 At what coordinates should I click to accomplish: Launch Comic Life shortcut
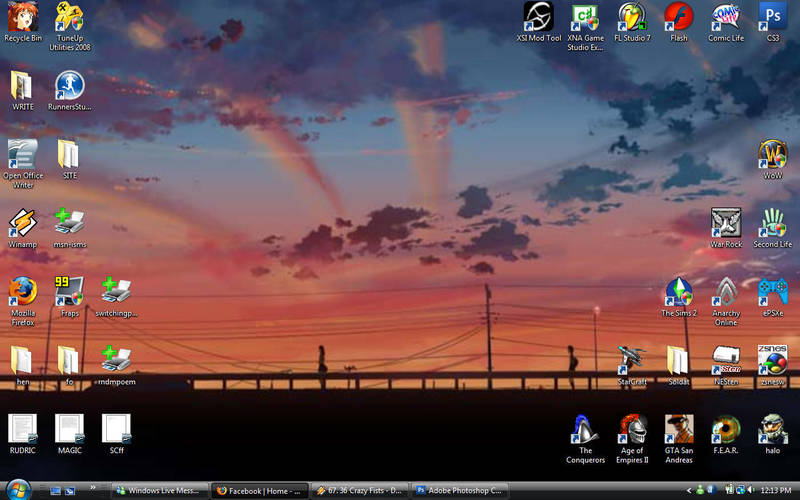726,22
